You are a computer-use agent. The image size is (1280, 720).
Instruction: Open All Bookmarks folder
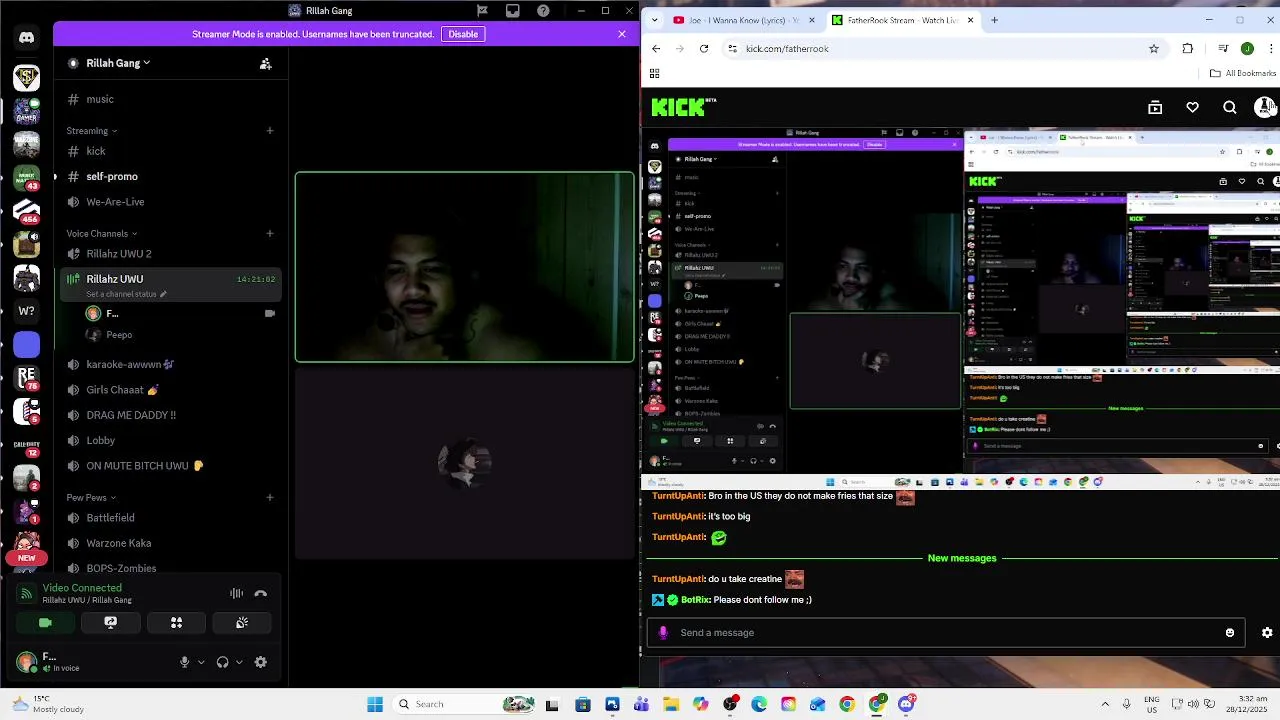[1243, 73]
